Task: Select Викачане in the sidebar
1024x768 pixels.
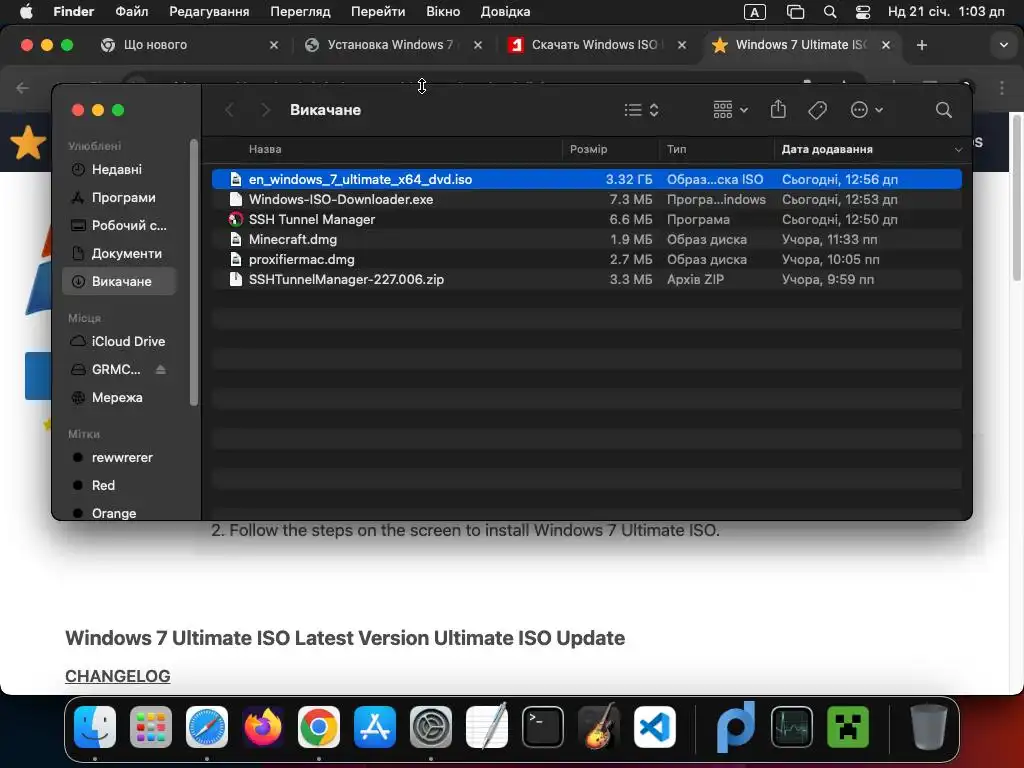Action: tap(120, 281)
